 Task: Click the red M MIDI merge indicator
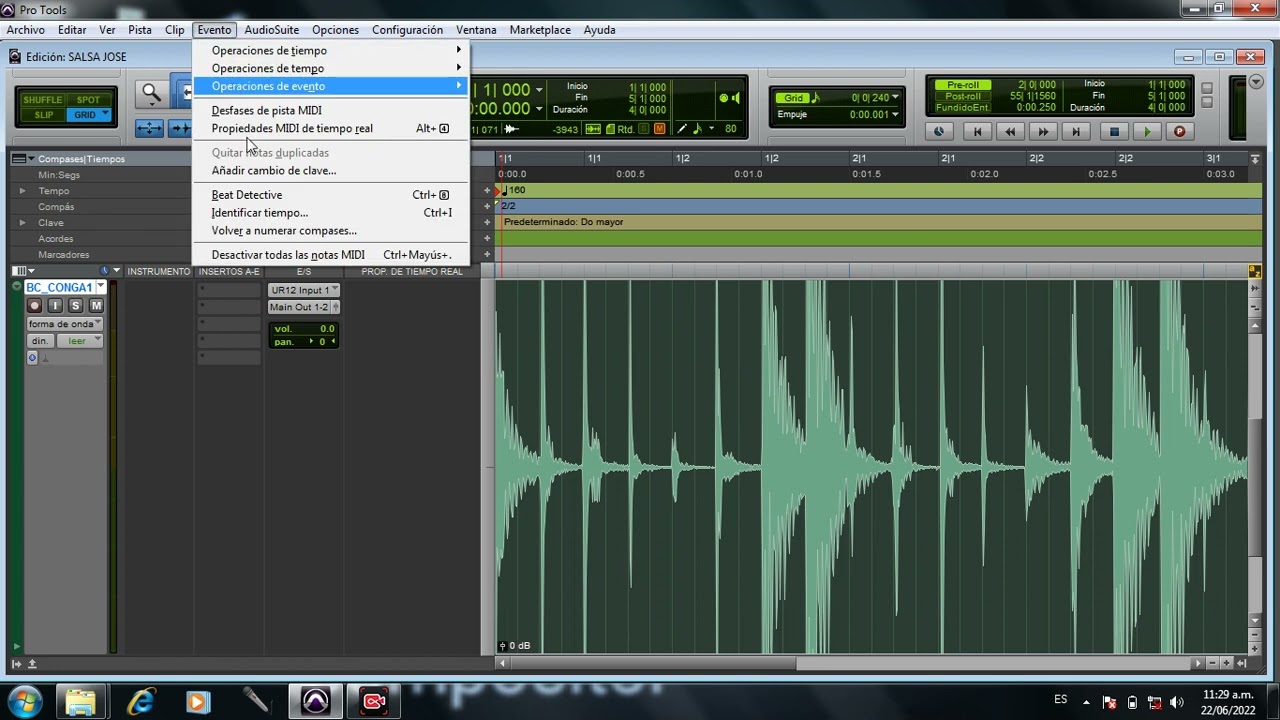(659, 129)
